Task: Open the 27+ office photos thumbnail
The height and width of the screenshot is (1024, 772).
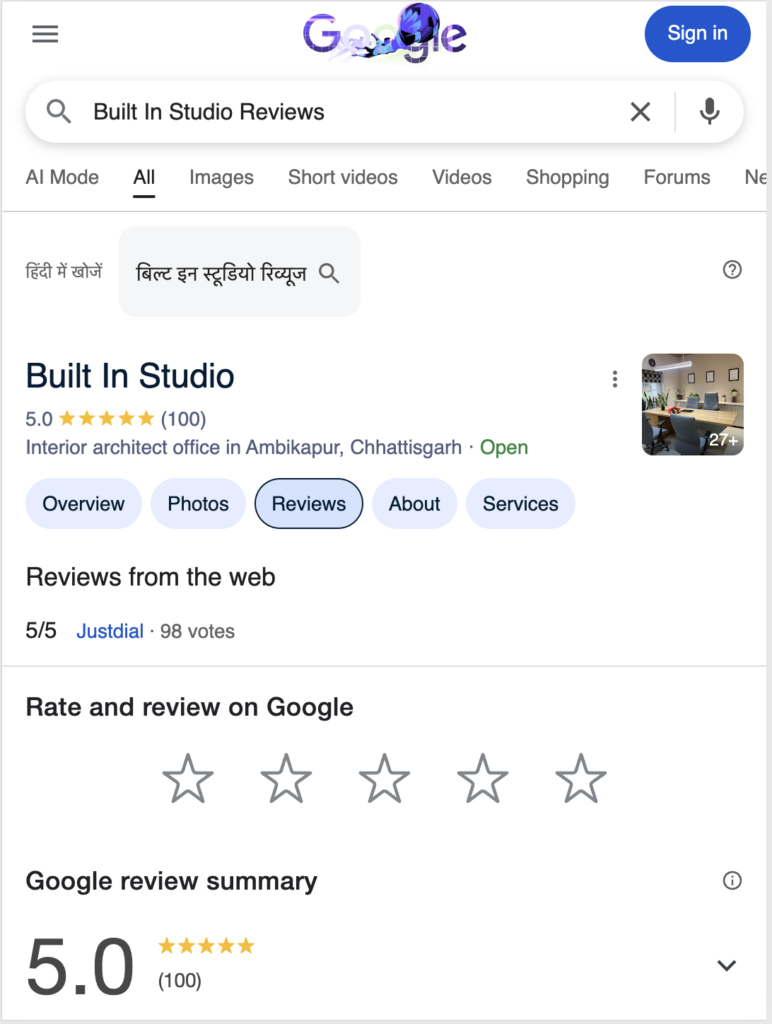Action: point(693,404)
